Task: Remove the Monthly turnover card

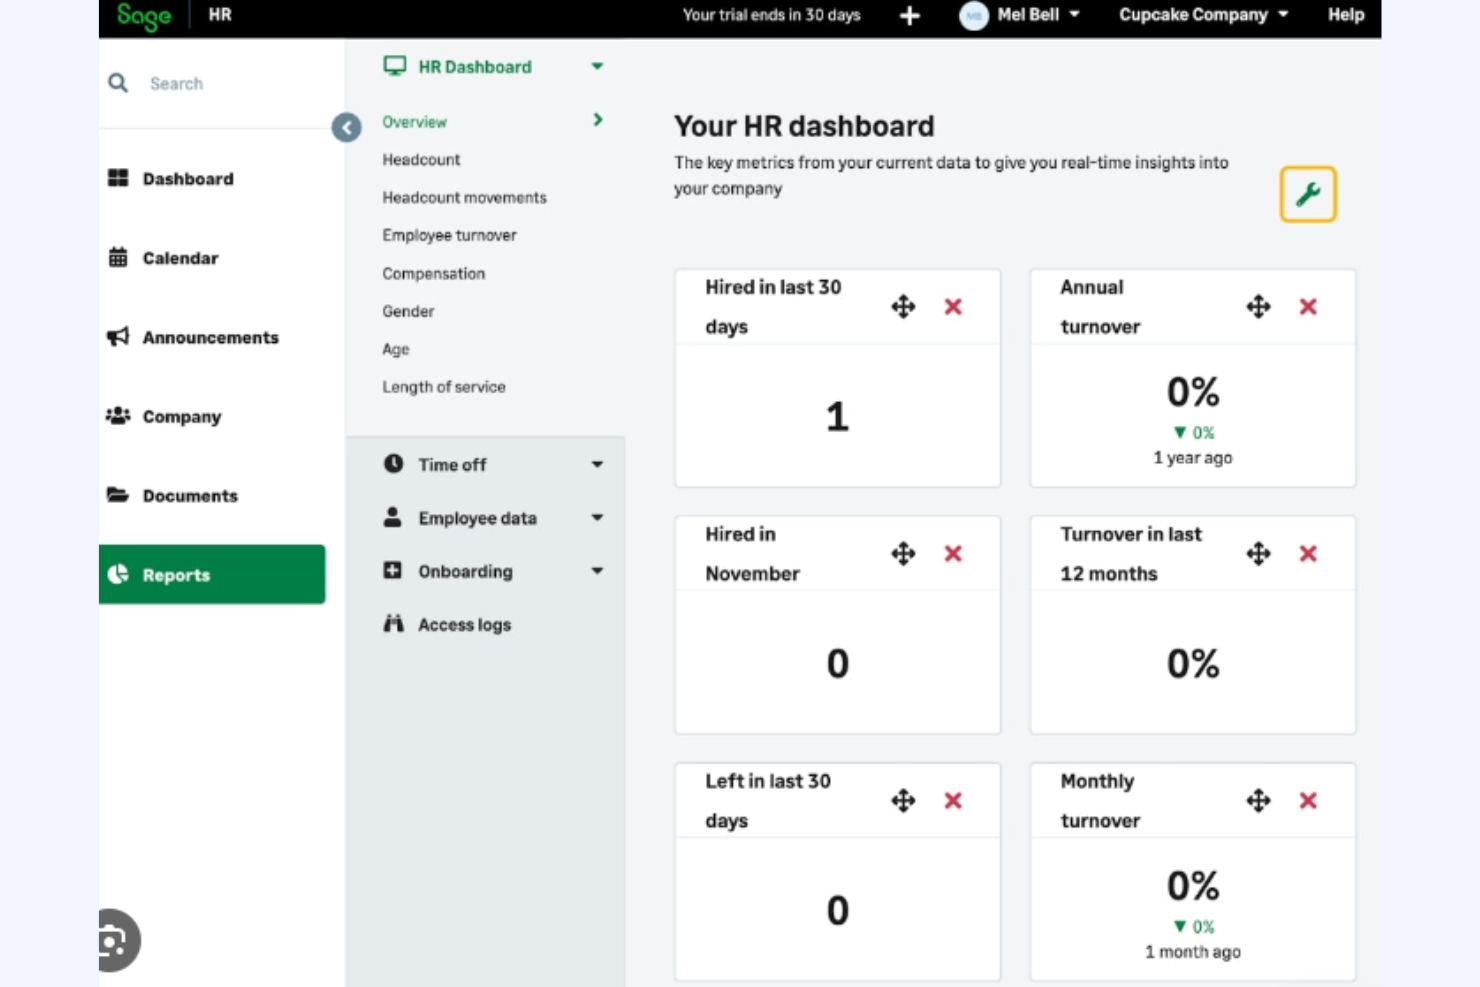Action: 1308,800
